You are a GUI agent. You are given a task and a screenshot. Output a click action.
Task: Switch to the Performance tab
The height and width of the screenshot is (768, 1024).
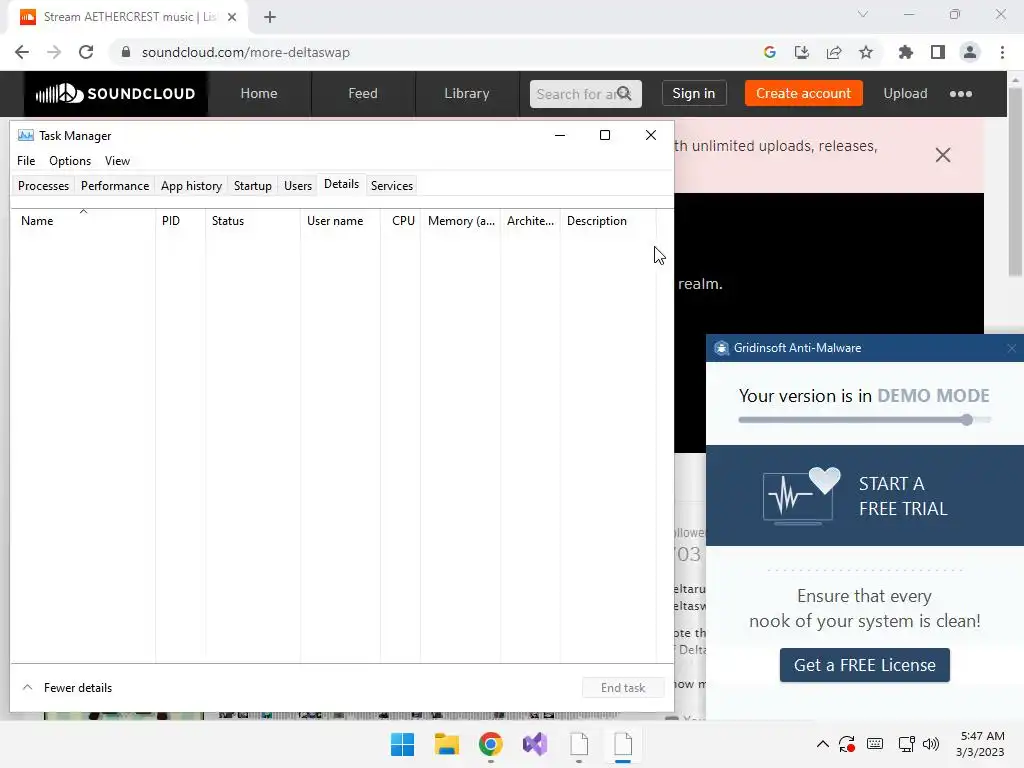coord(115,185)
